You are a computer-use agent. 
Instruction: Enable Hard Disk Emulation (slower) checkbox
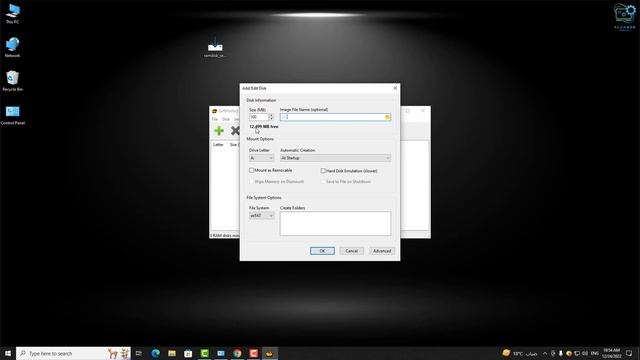[323, 171]
